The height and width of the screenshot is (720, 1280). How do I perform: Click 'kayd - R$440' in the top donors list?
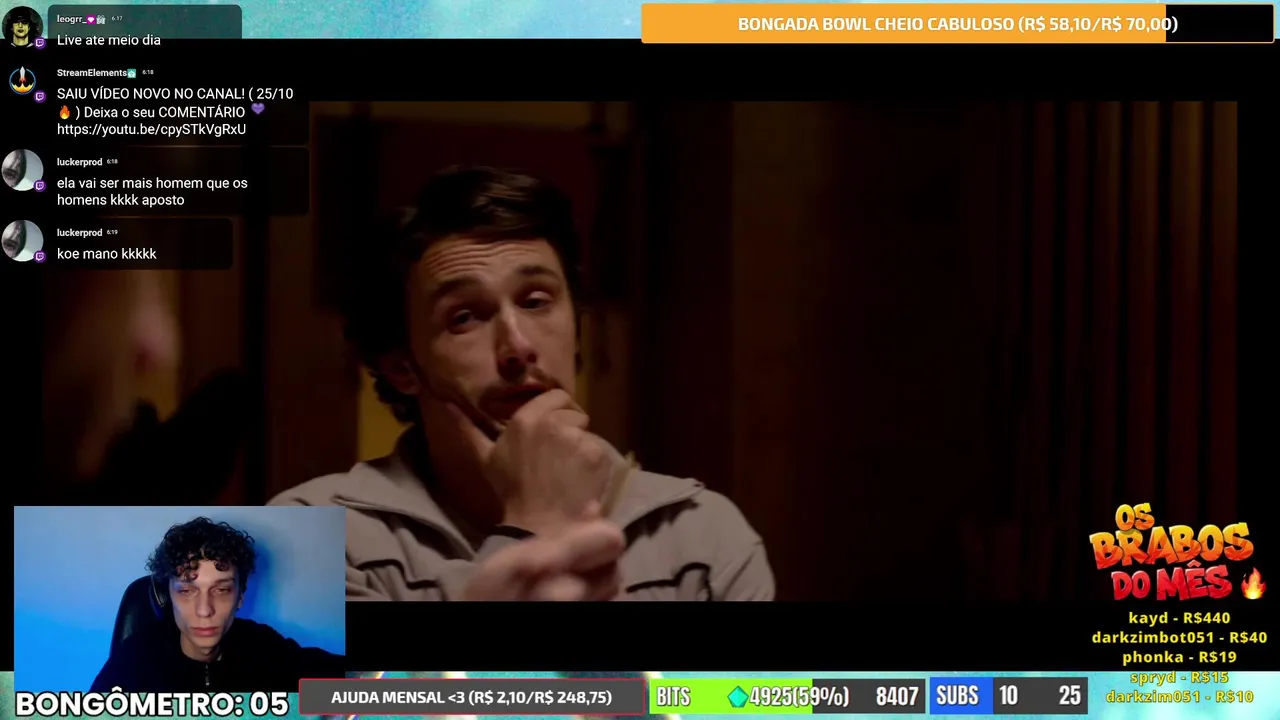tap(1179, 618)
